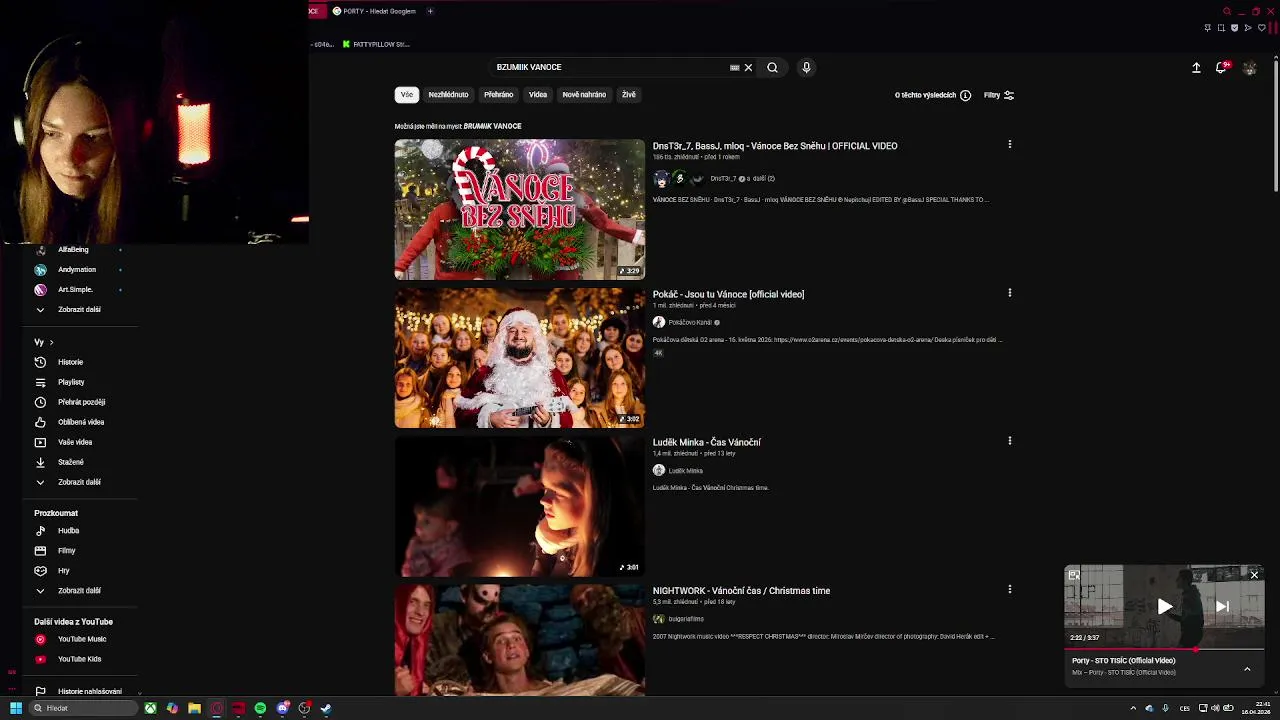Open 'Vánoce Bez Sněhu' thumbnail
Viewport: 1280px width, 720px height.
click(520, 209)
